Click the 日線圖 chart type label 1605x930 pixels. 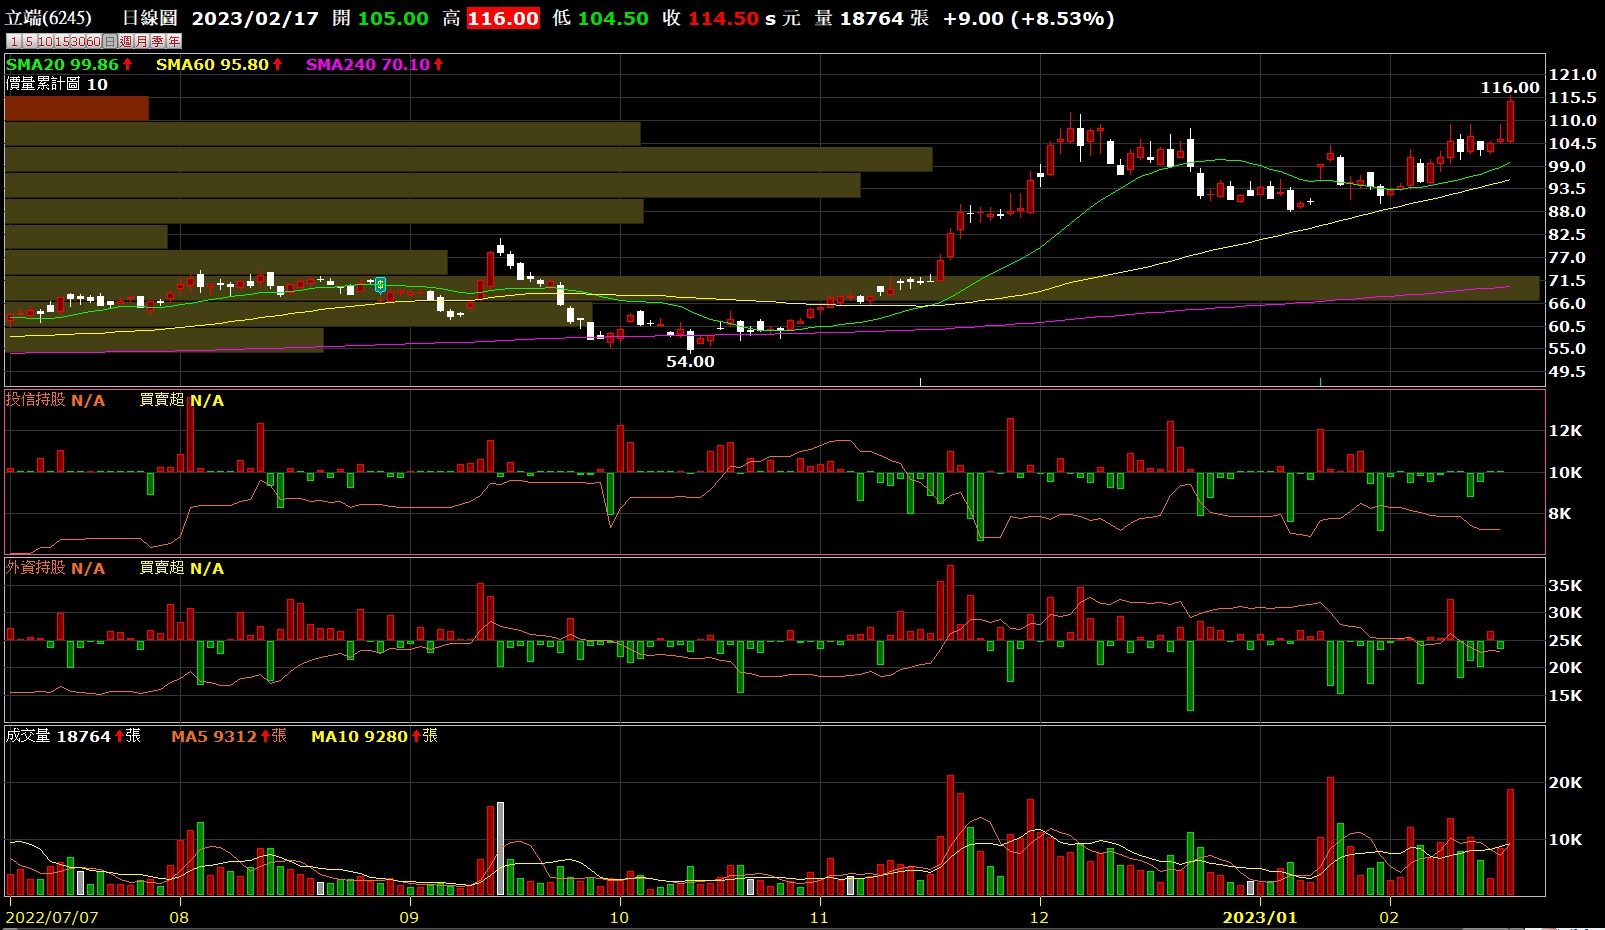tap(150, 18)
